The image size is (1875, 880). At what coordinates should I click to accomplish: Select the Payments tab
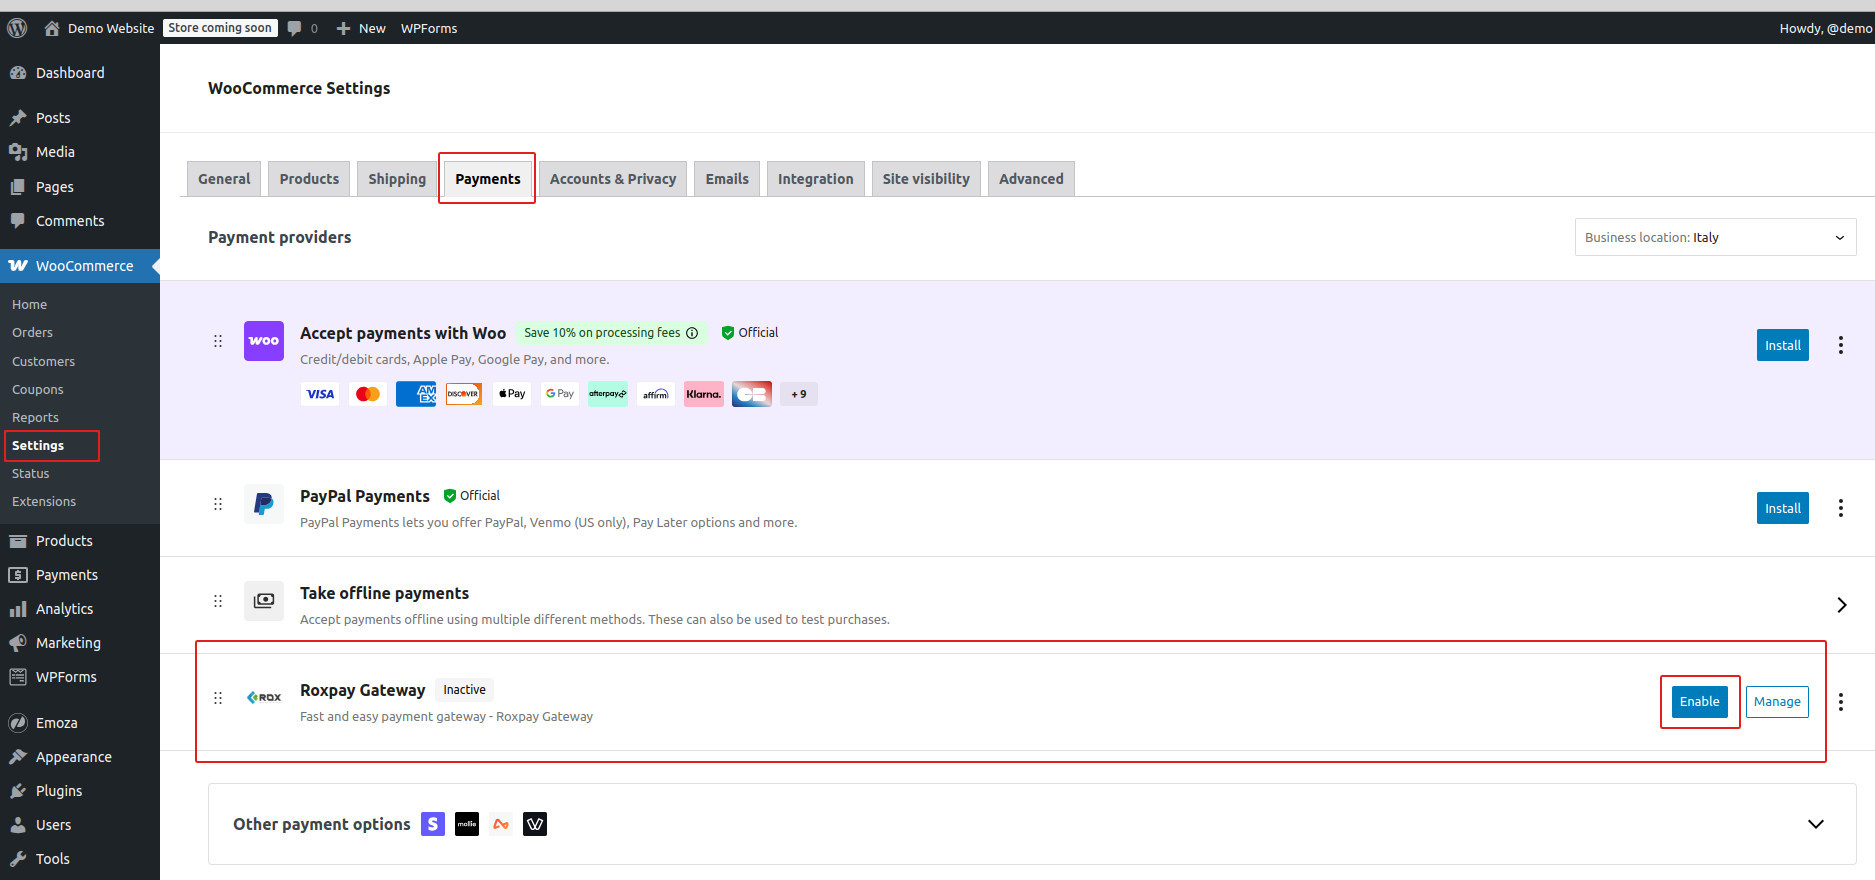click(x=487, y=179)
